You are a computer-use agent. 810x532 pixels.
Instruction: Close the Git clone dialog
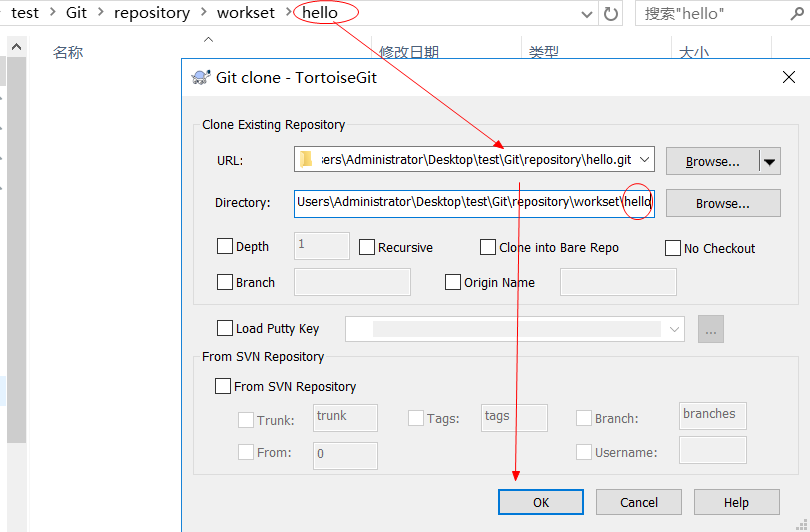(x=789, y=77)
